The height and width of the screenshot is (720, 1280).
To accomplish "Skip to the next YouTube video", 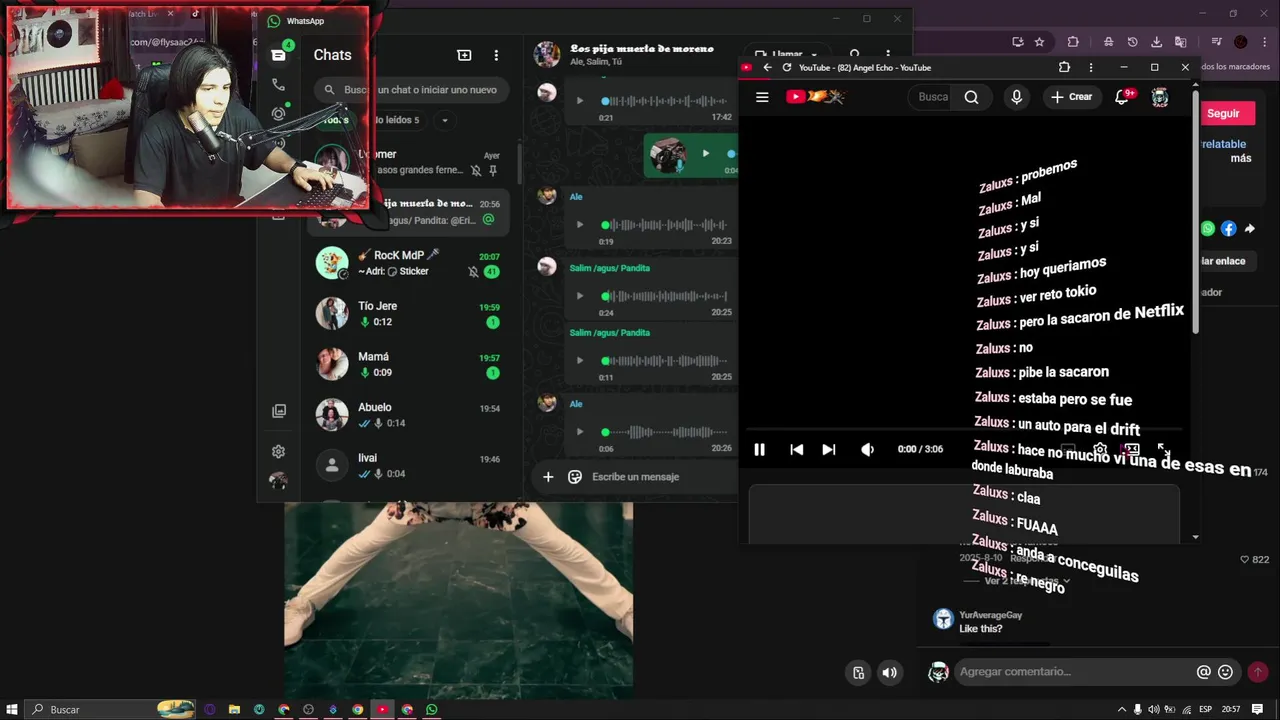I will [828, 450].
